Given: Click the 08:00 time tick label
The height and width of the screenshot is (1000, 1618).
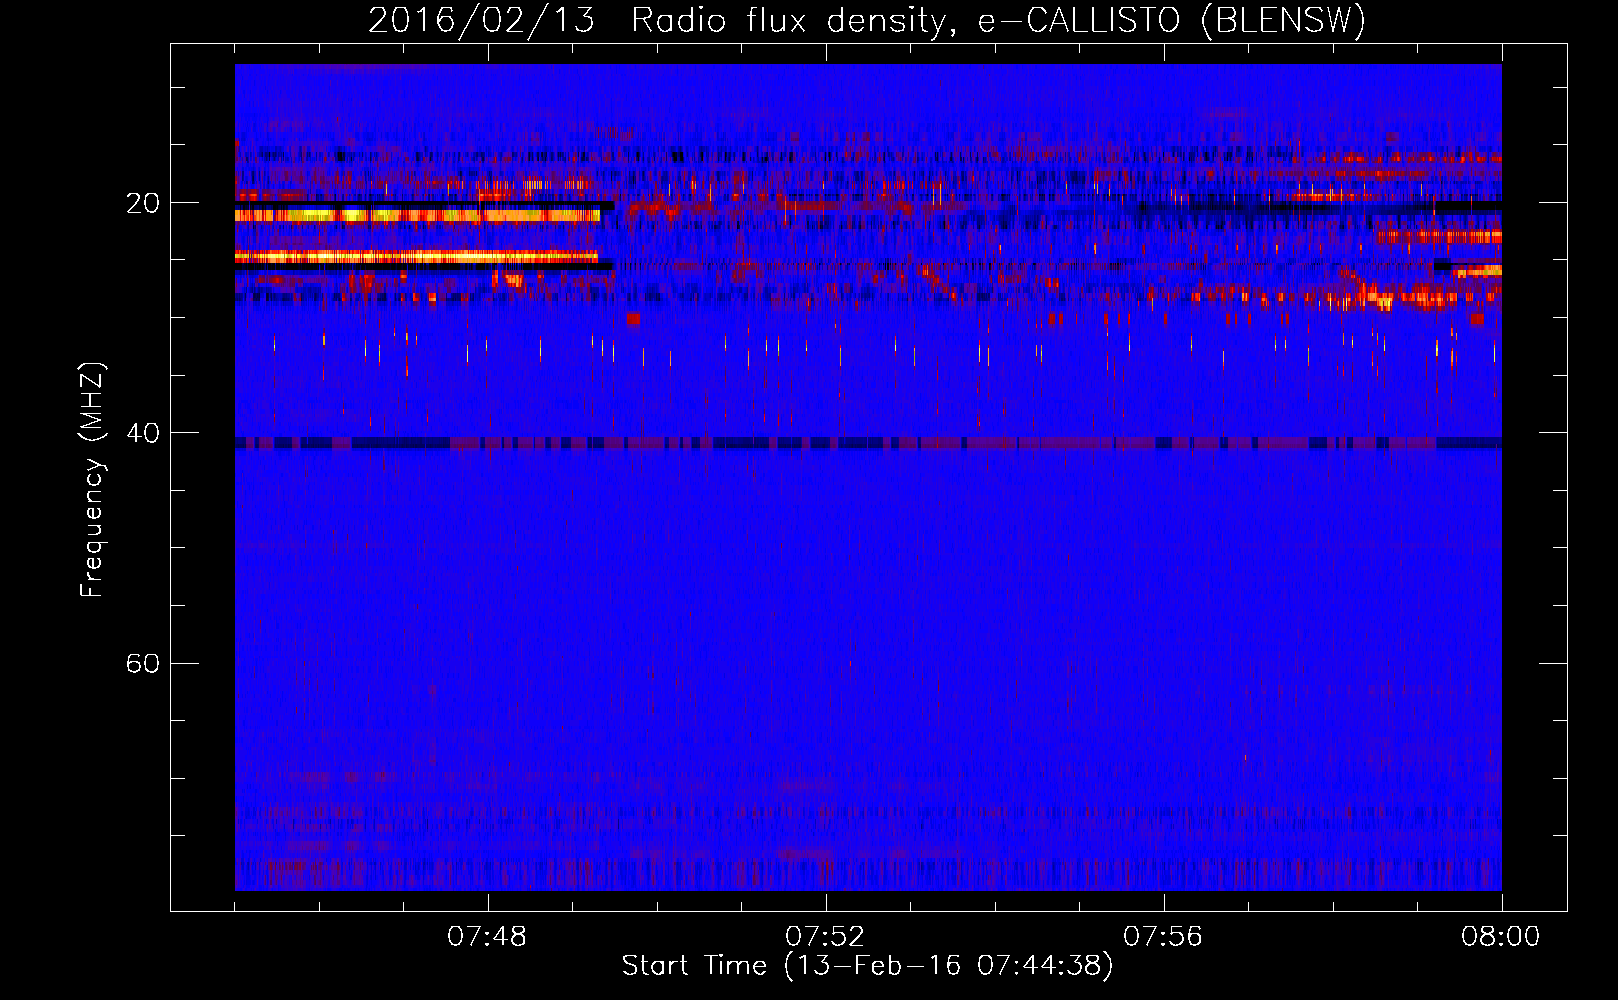Looking at the screenshot, I should 1501,937.
